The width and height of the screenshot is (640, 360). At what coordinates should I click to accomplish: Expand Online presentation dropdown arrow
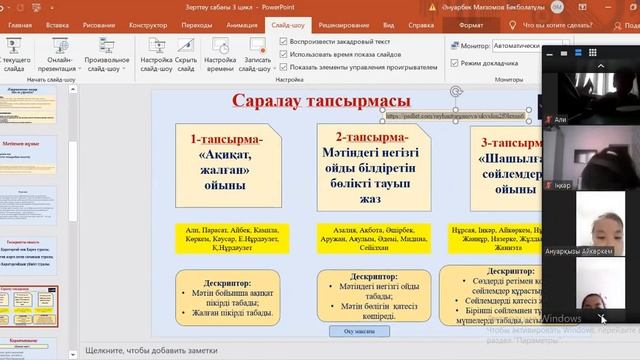coord(80,69)
